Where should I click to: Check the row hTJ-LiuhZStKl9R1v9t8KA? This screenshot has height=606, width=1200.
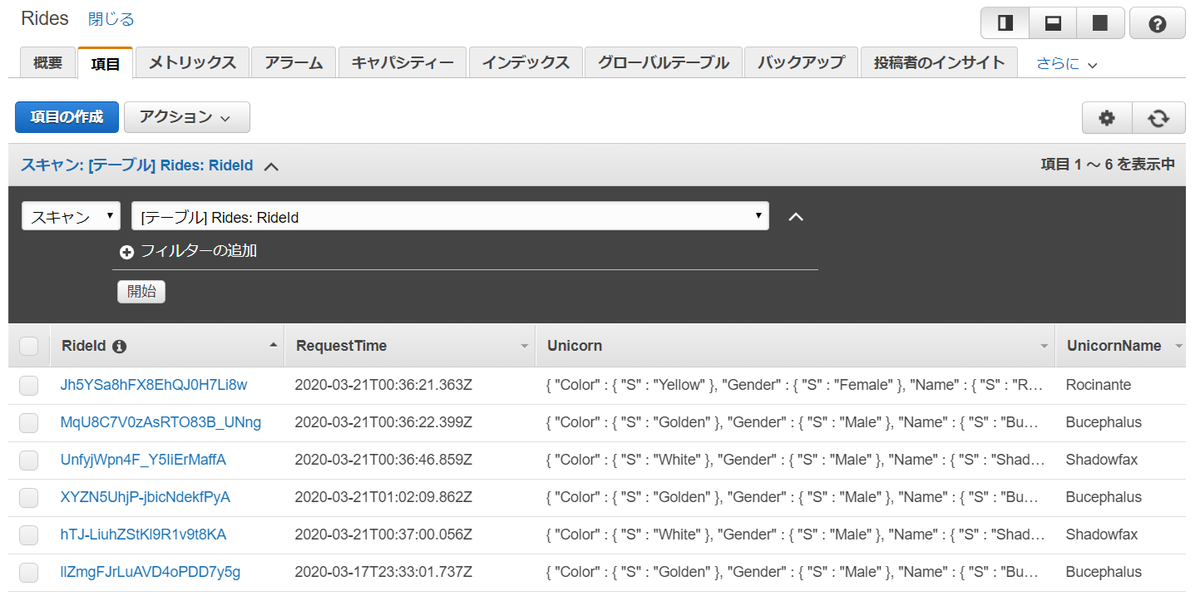point(29,535)
